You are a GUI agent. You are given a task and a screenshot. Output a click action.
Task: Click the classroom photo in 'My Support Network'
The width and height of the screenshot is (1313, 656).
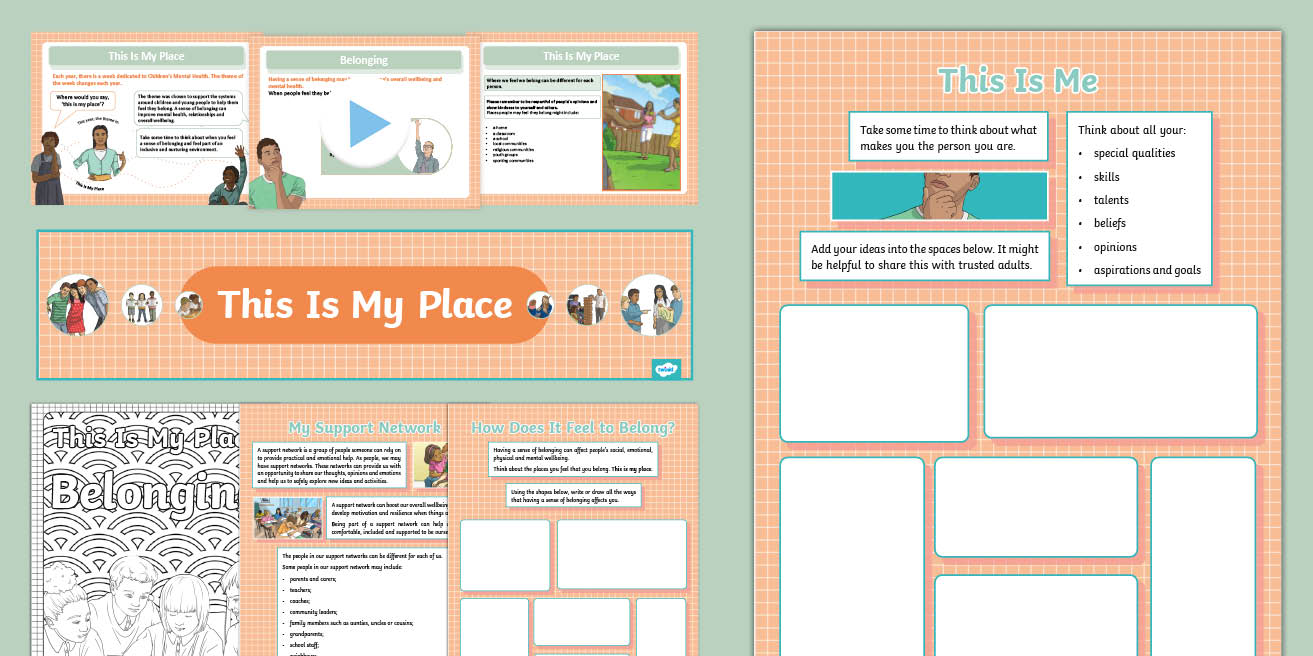tap(288, 517)
